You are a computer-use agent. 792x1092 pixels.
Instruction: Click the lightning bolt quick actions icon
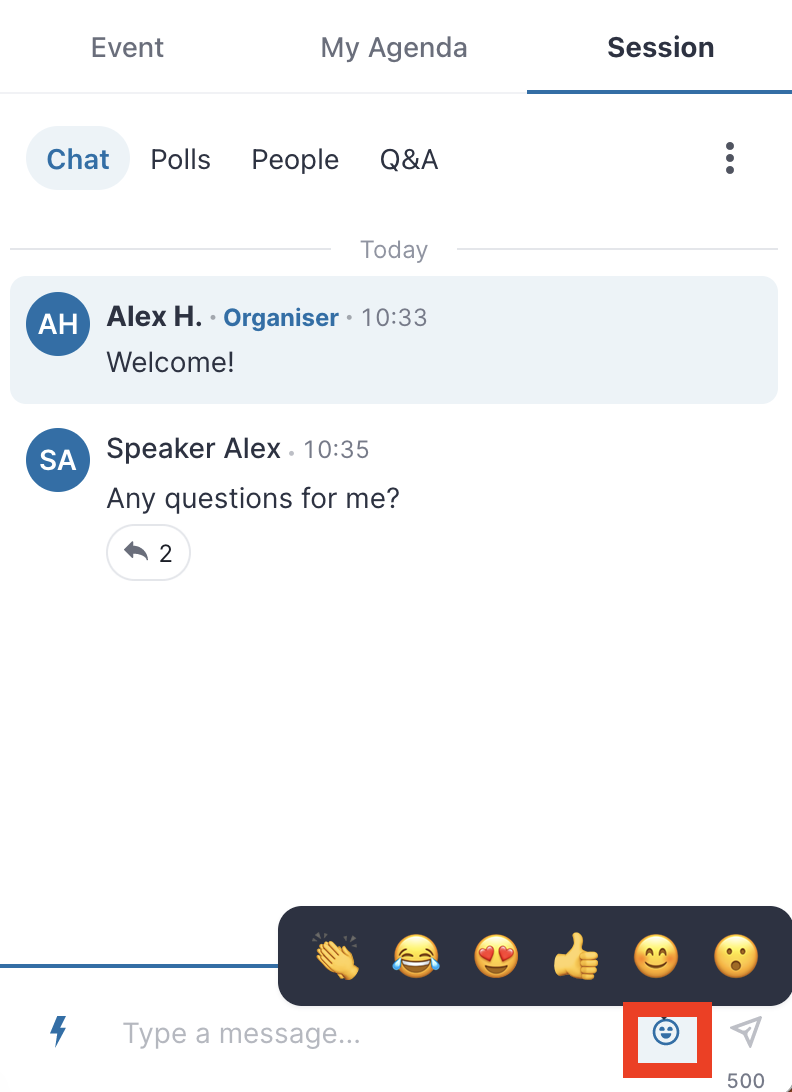[x=59, y=1031]
